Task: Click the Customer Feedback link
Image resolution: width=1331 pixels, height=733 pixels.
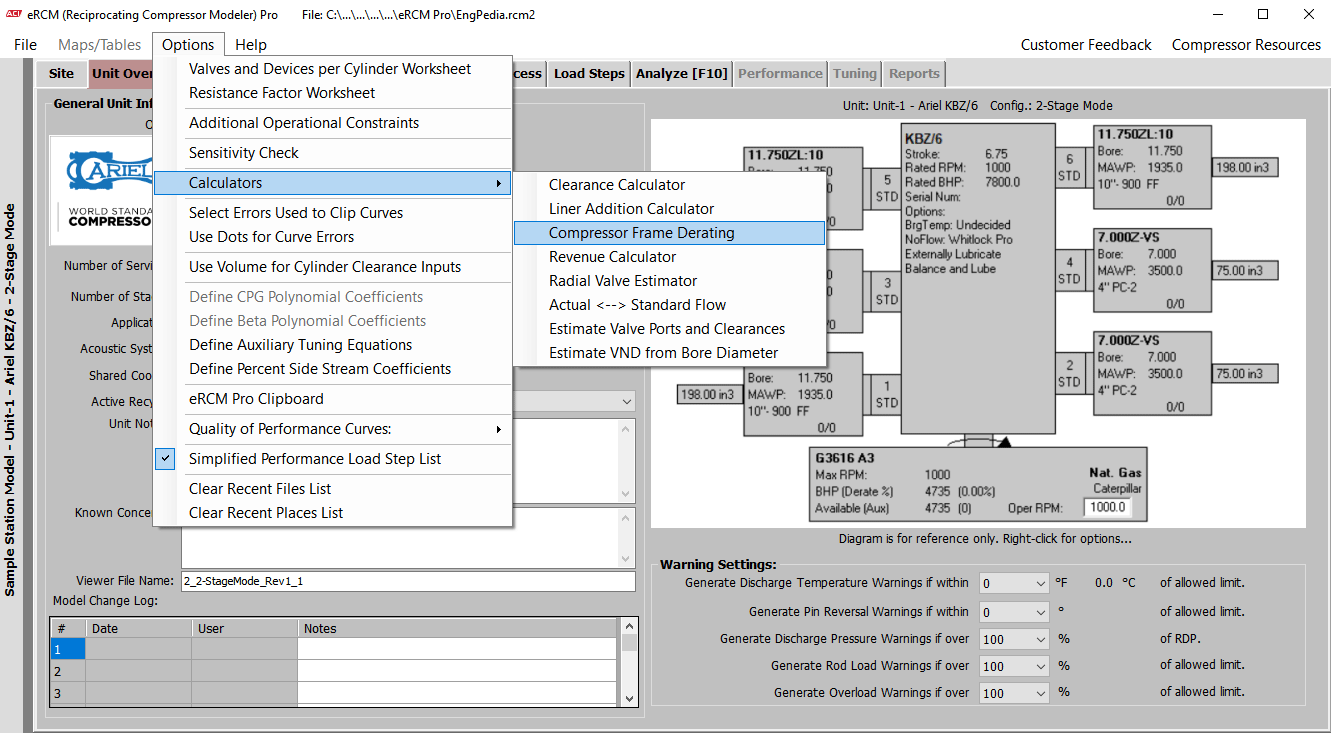Action: tap(1086, 45)
